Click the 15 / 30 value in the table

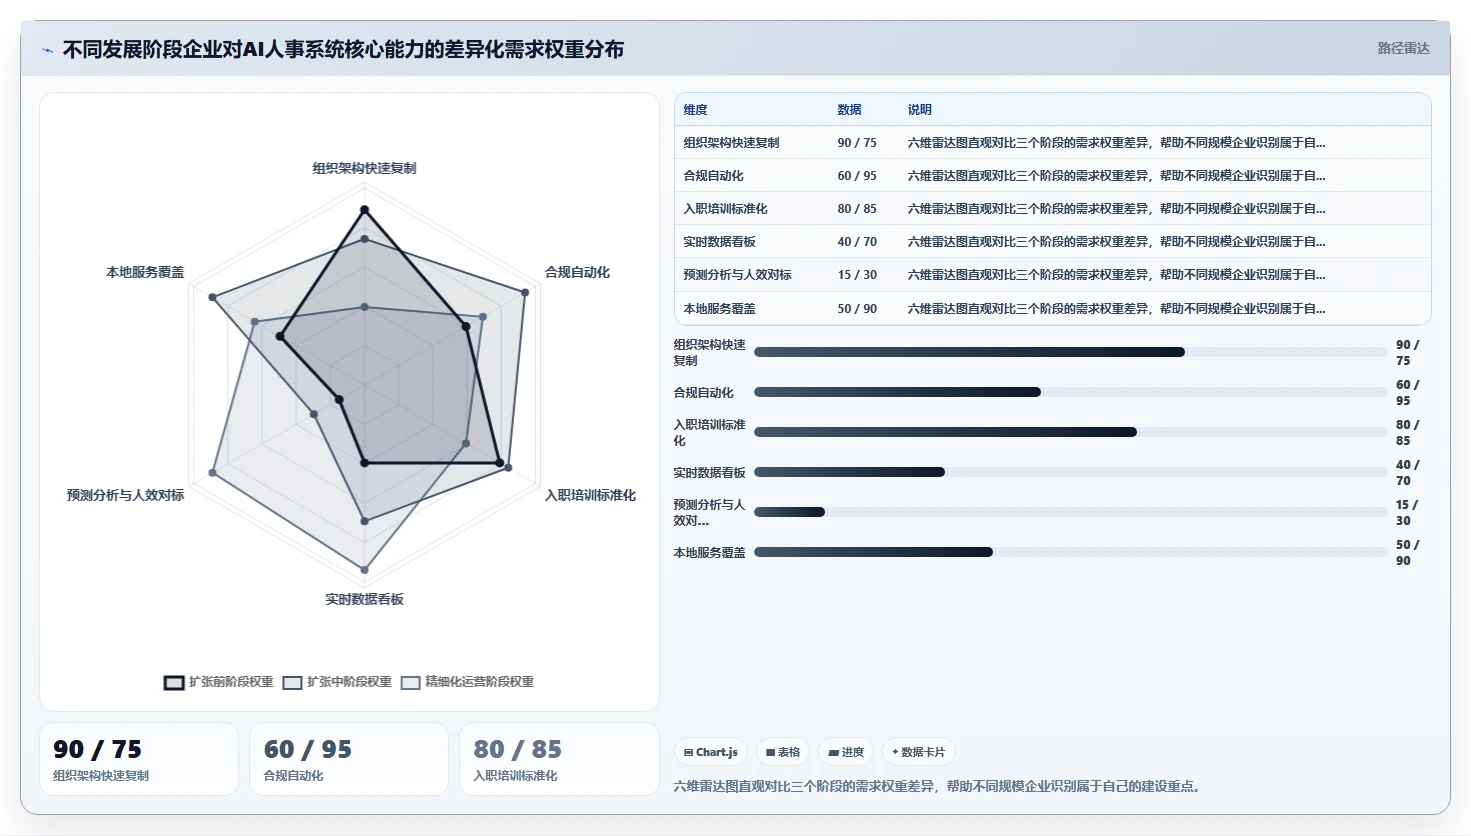tap(857, 275)
